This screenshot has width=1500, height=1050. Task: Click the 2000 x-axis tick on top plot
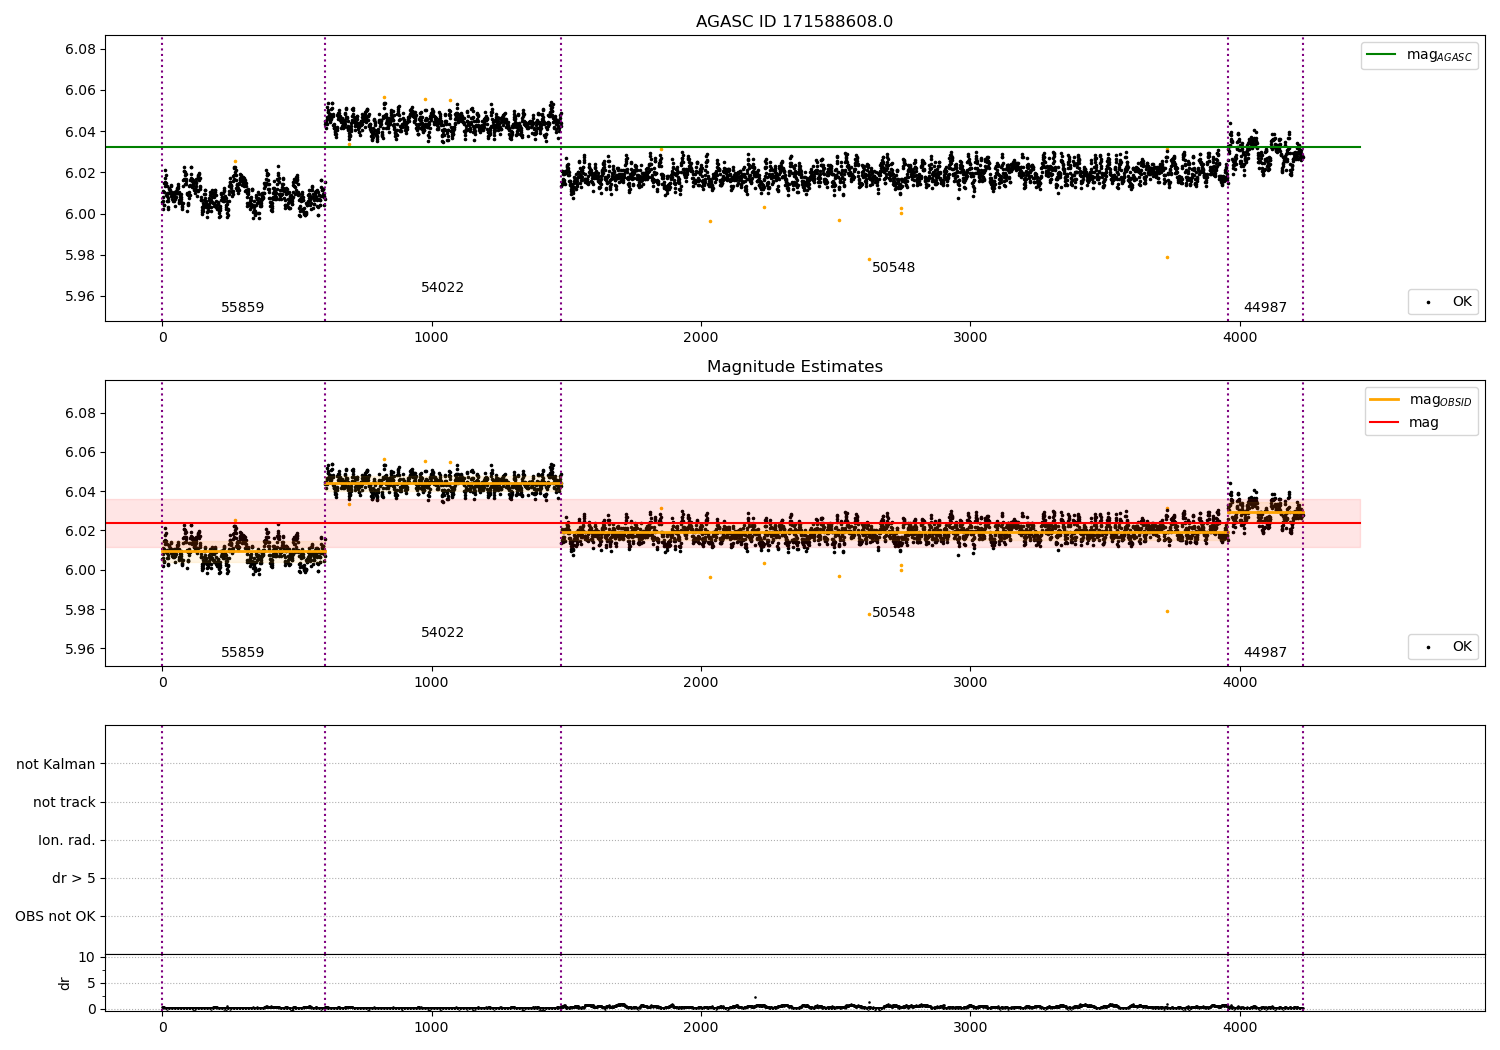(701, 337)
